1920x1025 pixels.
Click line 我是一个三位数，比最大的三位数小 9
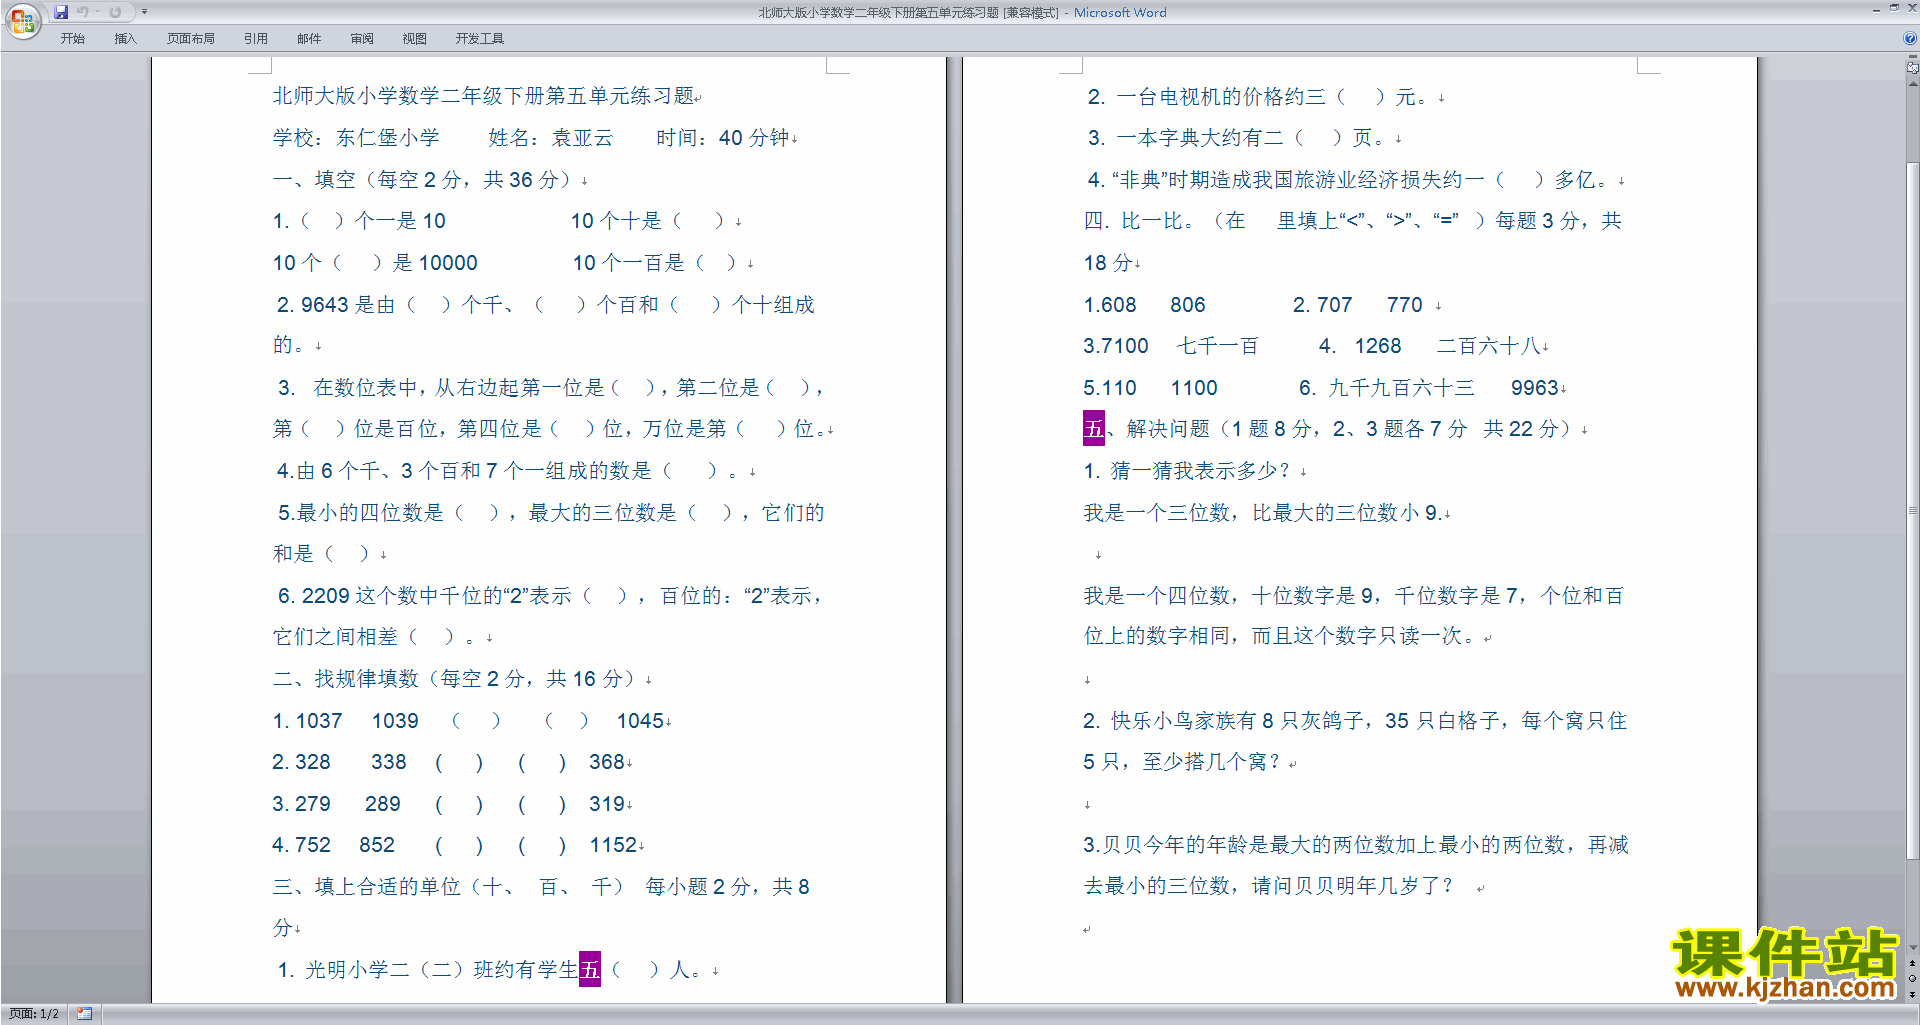click(1262, 513)
